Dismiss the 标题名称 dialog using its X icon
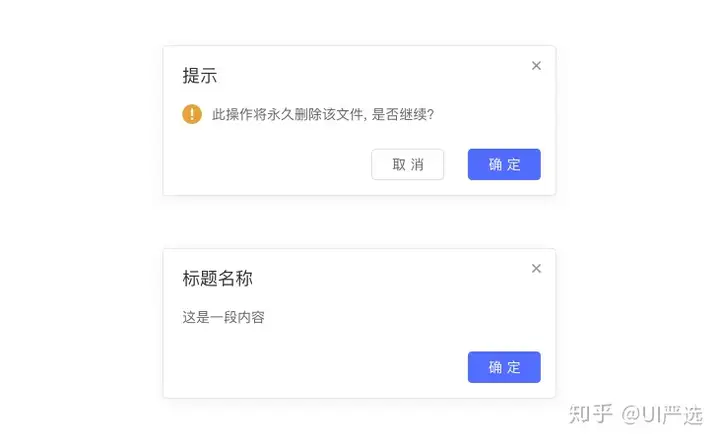This screenshot has height=444, width=720. click(536, 268)
